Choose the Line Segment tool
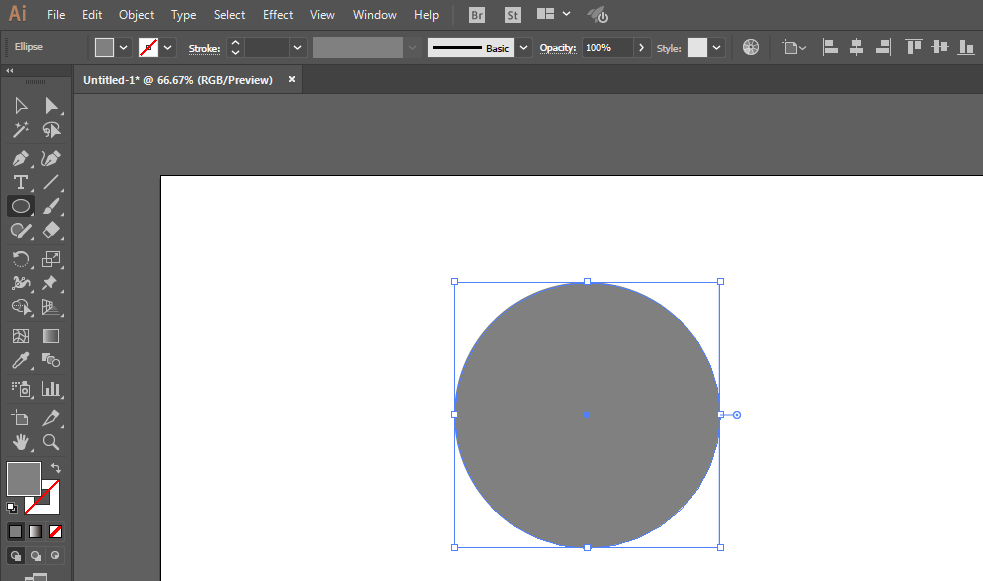The width and height of the screenshot is (983, 581). pyautogui.click(x=51, y=182)
